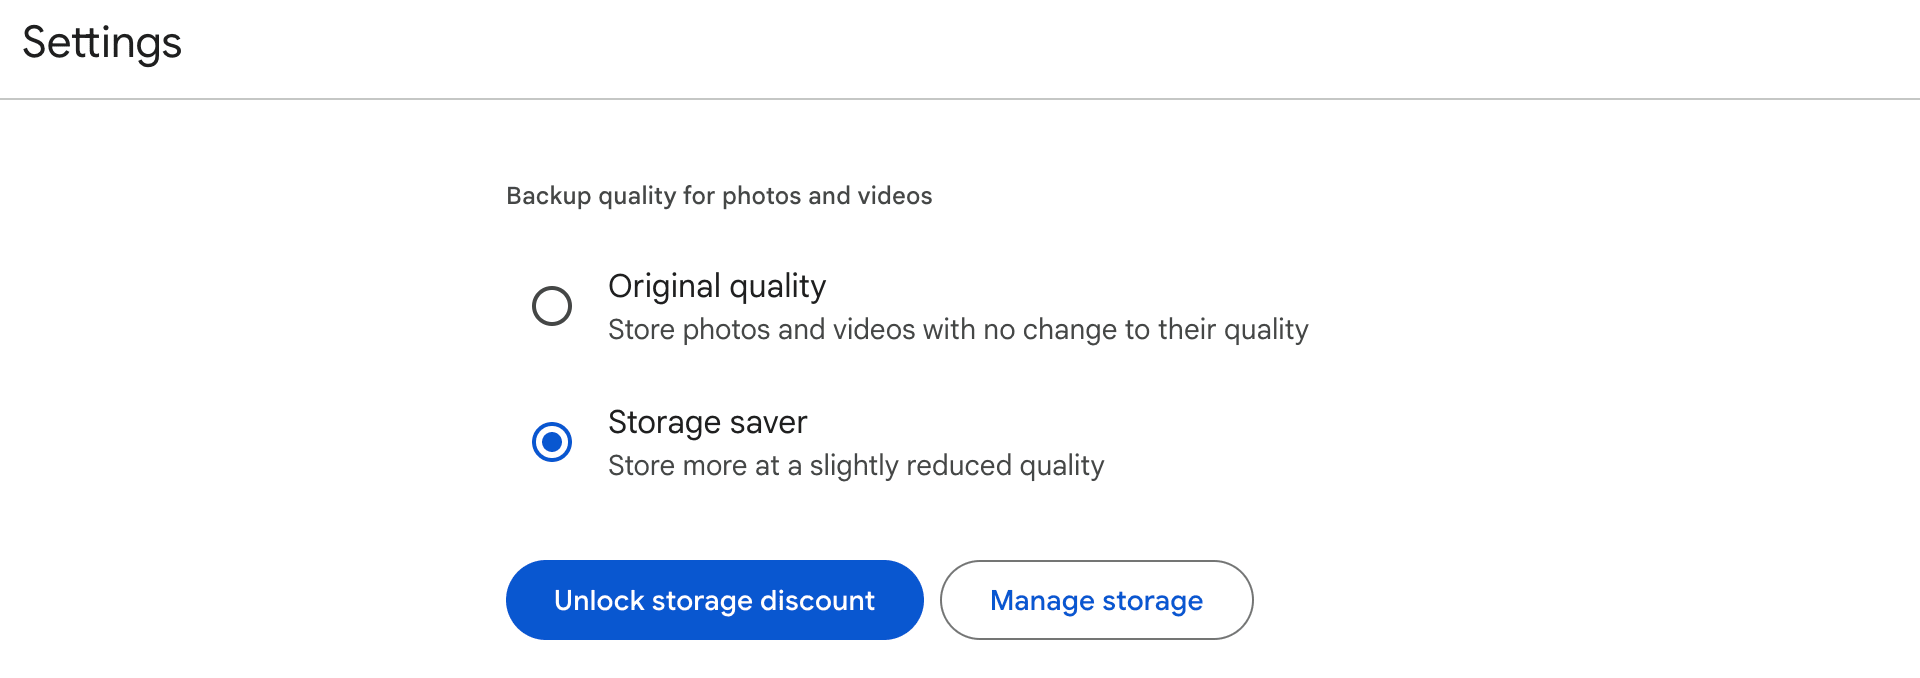Screen dimensions: 1920x678
Task: Activate the solid blue storage discount button
Action: (x=714, y=600)
